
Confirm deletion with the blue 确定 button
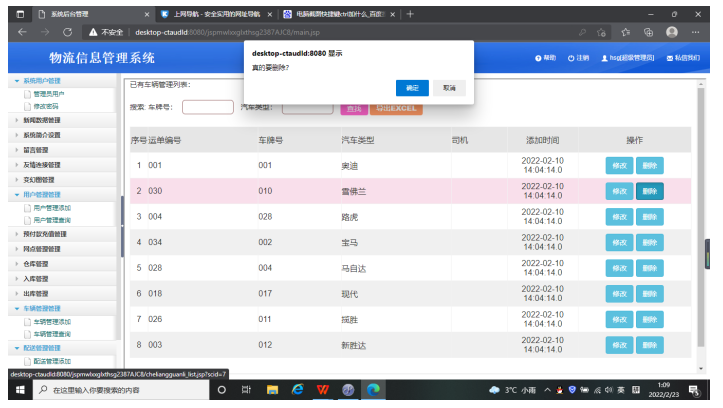click(412, 88)
